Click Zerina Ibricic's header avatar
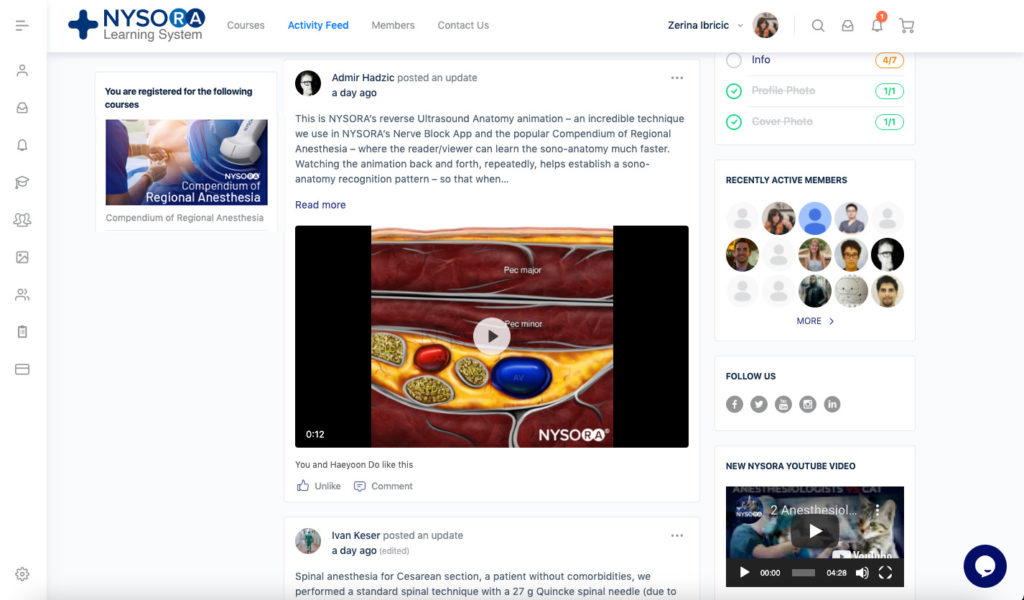Image resolution: width=1024 pixels, height=600 pixels. tap(765, 25)
